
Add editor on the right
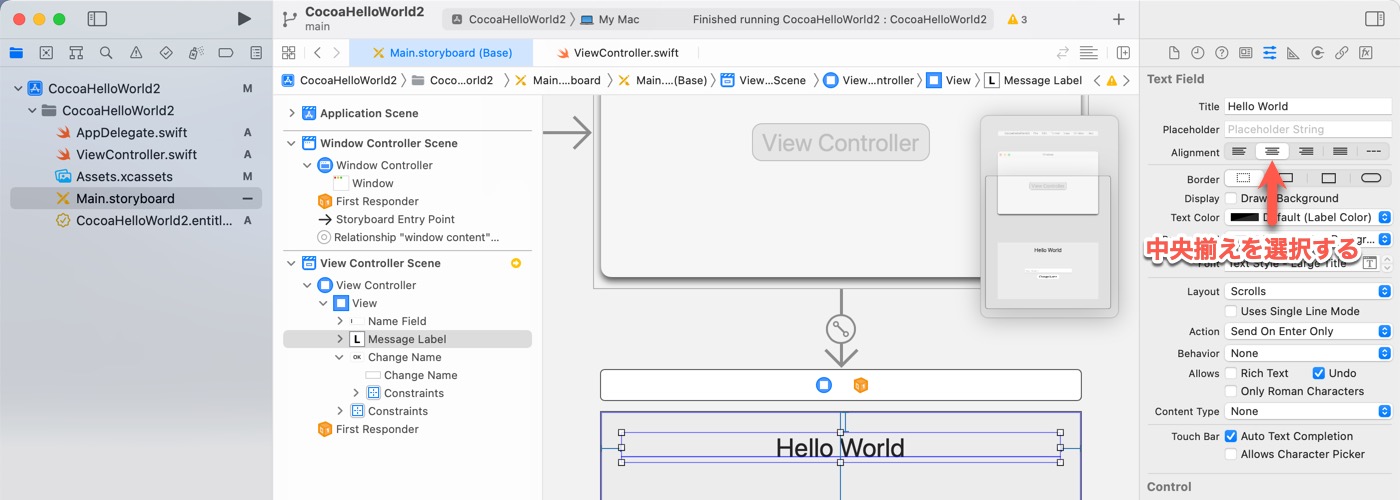(x=1123, y=53)
